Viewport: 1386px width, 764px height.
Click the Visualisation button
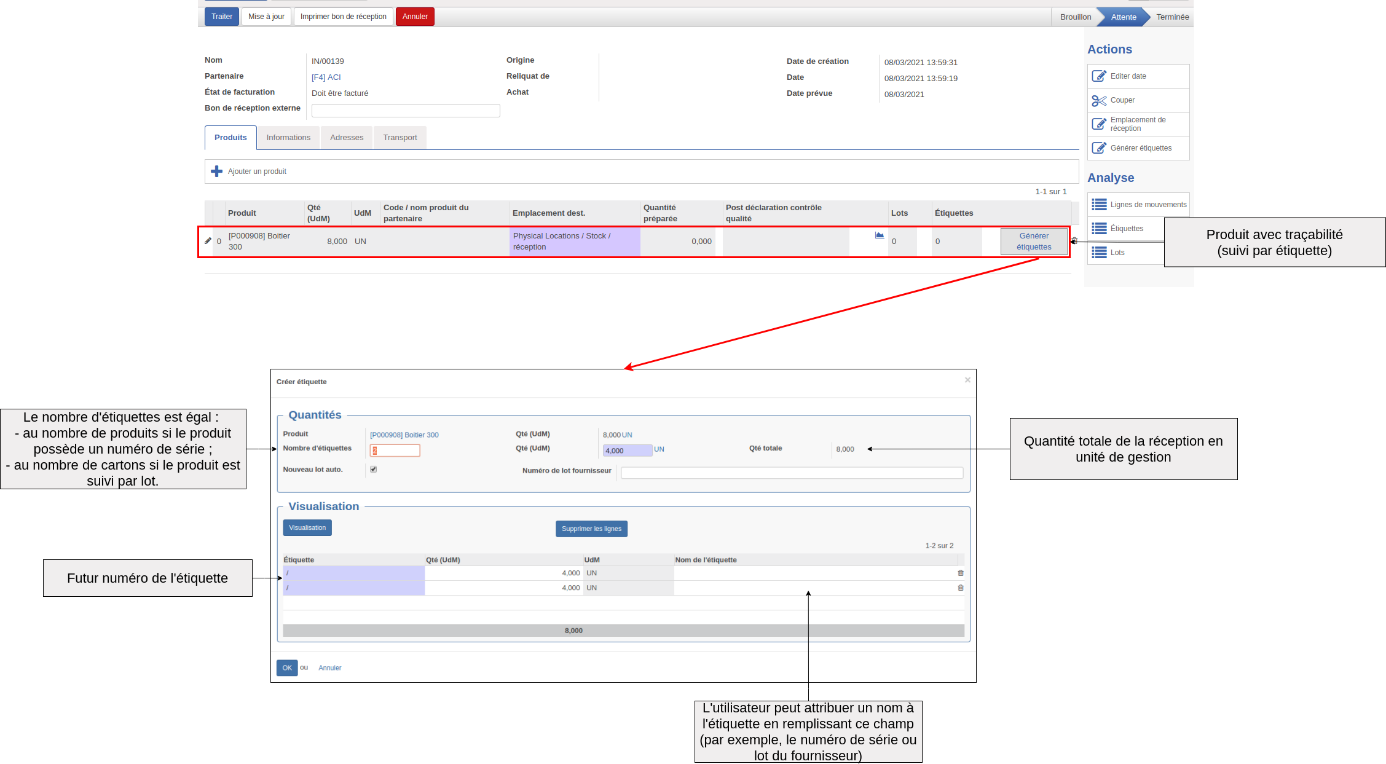[x=308, y=528]
